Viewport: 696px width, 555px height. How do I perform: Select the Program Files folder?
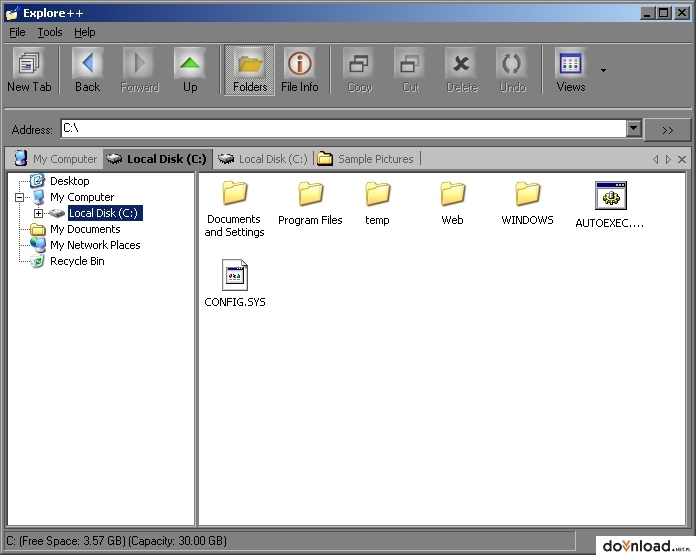tap(310, 203)
